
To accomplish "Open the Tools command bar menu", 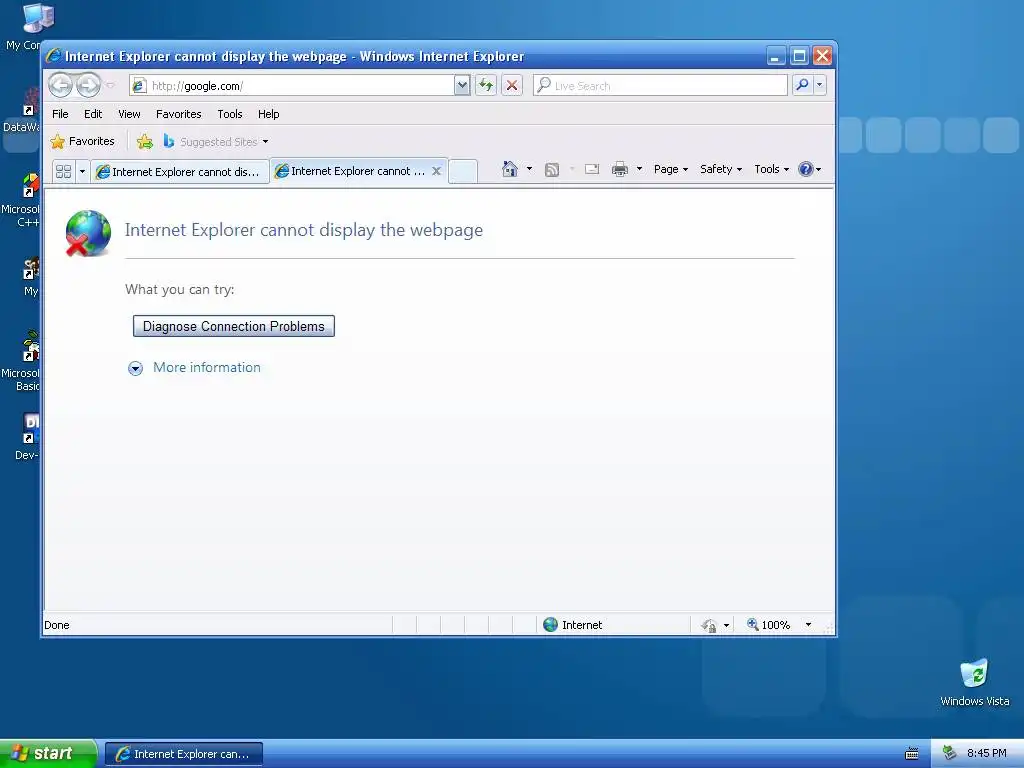I will pos(771,169).
